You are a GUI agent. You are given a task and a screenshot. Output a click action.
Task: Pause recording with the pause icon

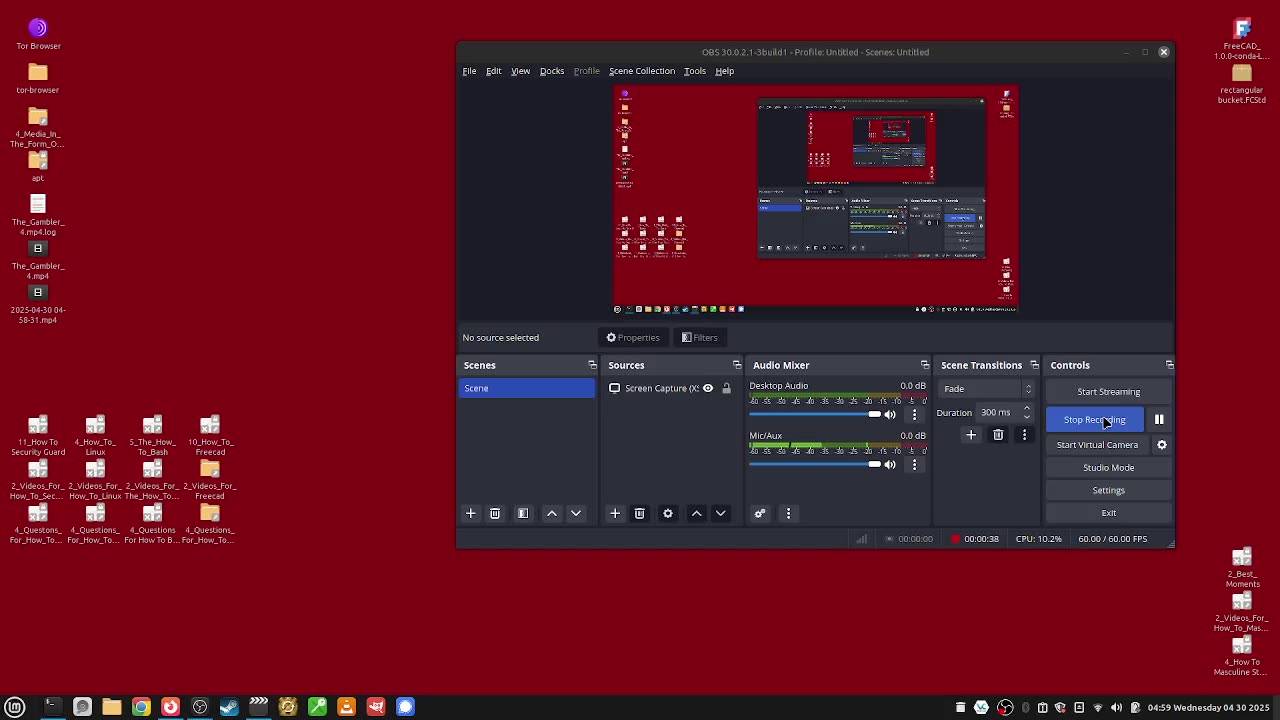coord(1159,420)
